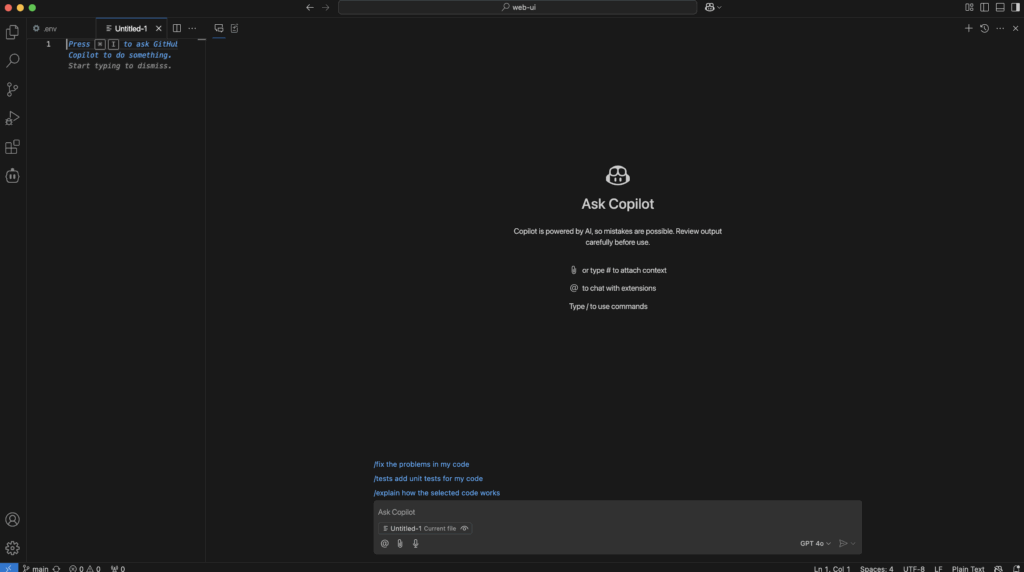Open the Copilot dropdown in title bar
Image resolution: width=1024 pixels, height=572 pixels.
[713, 7]
